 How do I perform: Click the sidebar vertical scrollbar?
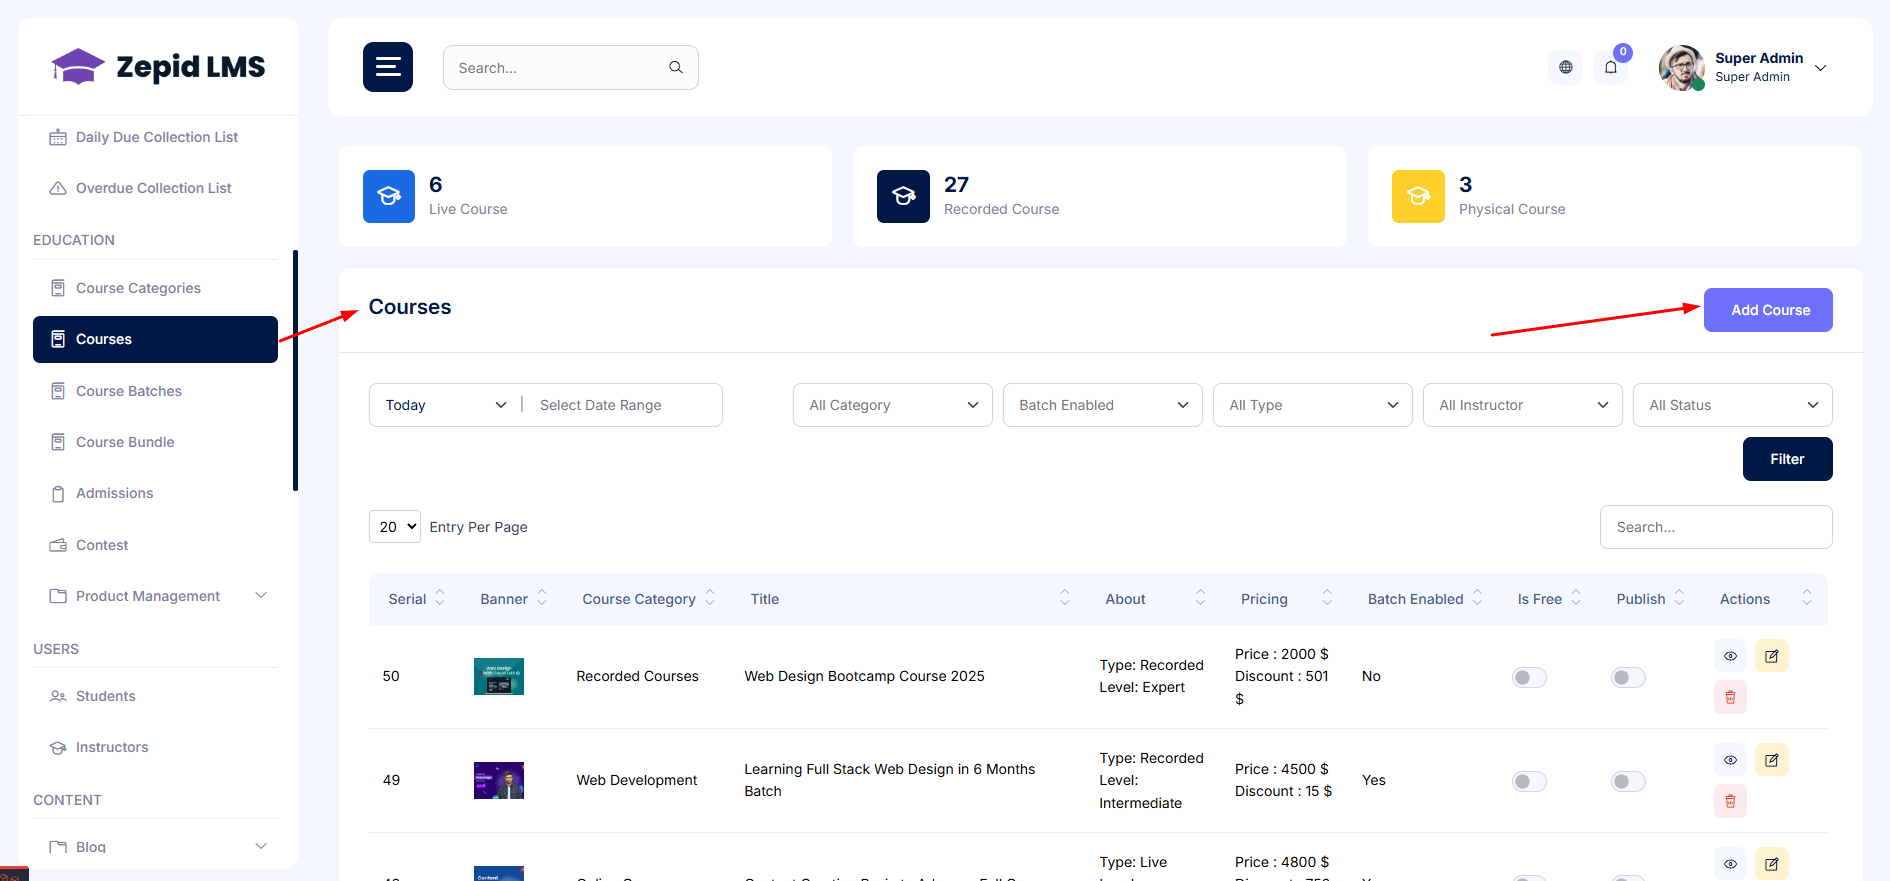[295, 370]
